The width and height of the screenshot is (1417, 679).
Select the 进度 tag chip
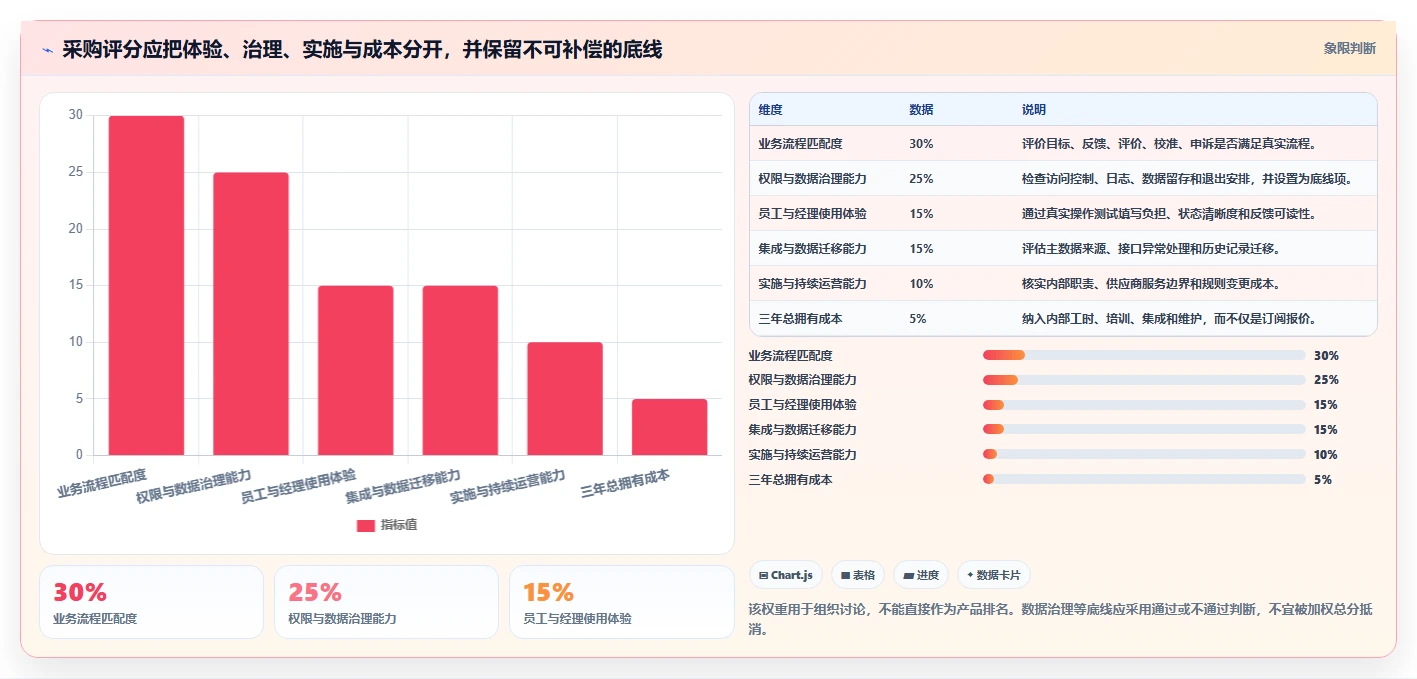point(921,575)
